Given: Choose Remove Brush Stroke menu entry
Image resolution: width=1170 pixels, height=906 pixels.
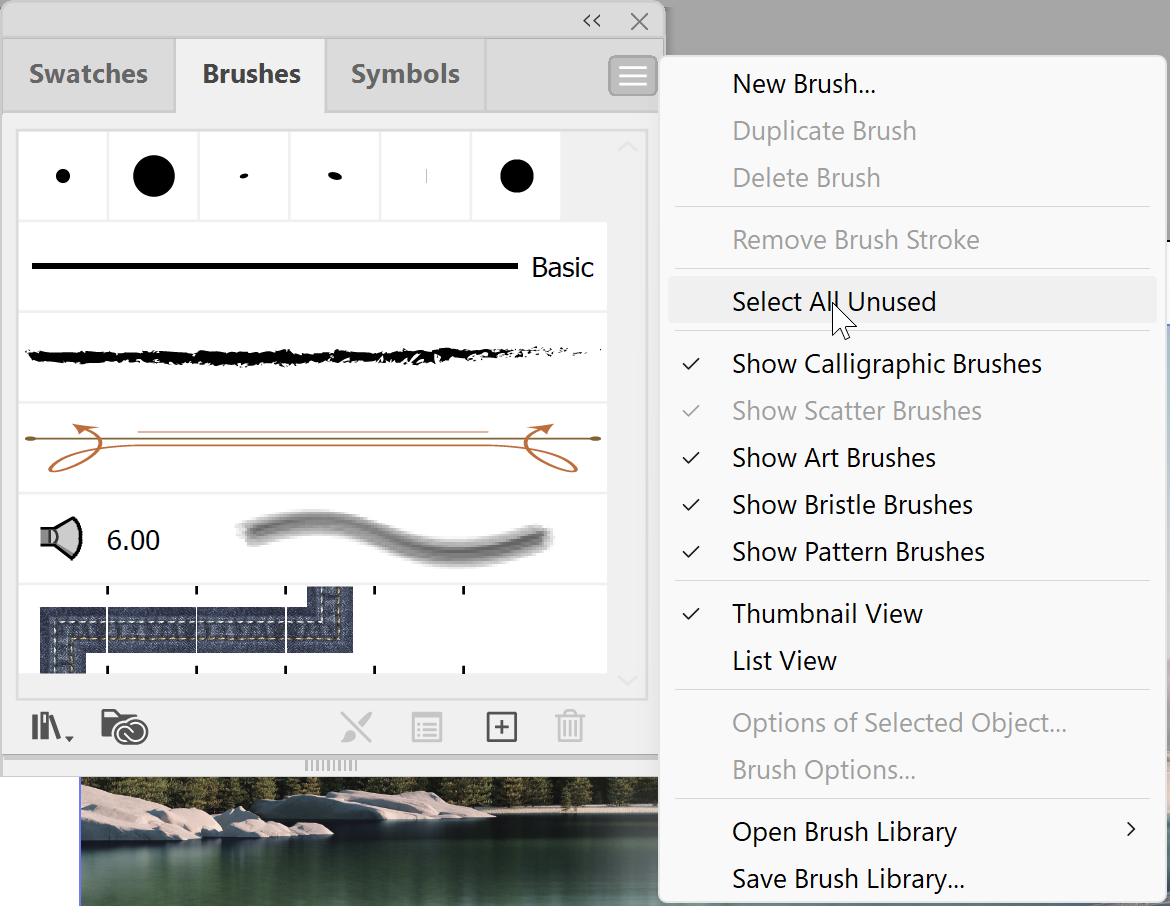Looking at the screenshot, I should 912,240.
